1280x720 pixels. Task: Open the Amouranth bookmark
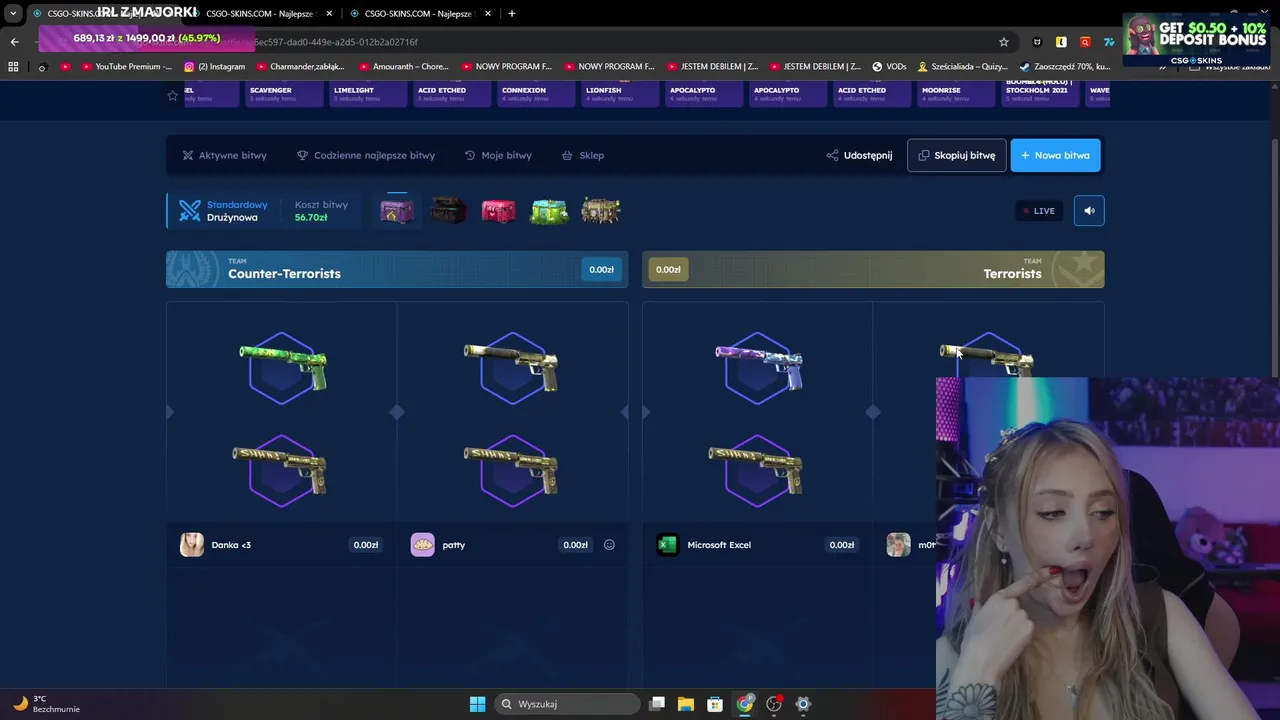click(x=404, y=67)
